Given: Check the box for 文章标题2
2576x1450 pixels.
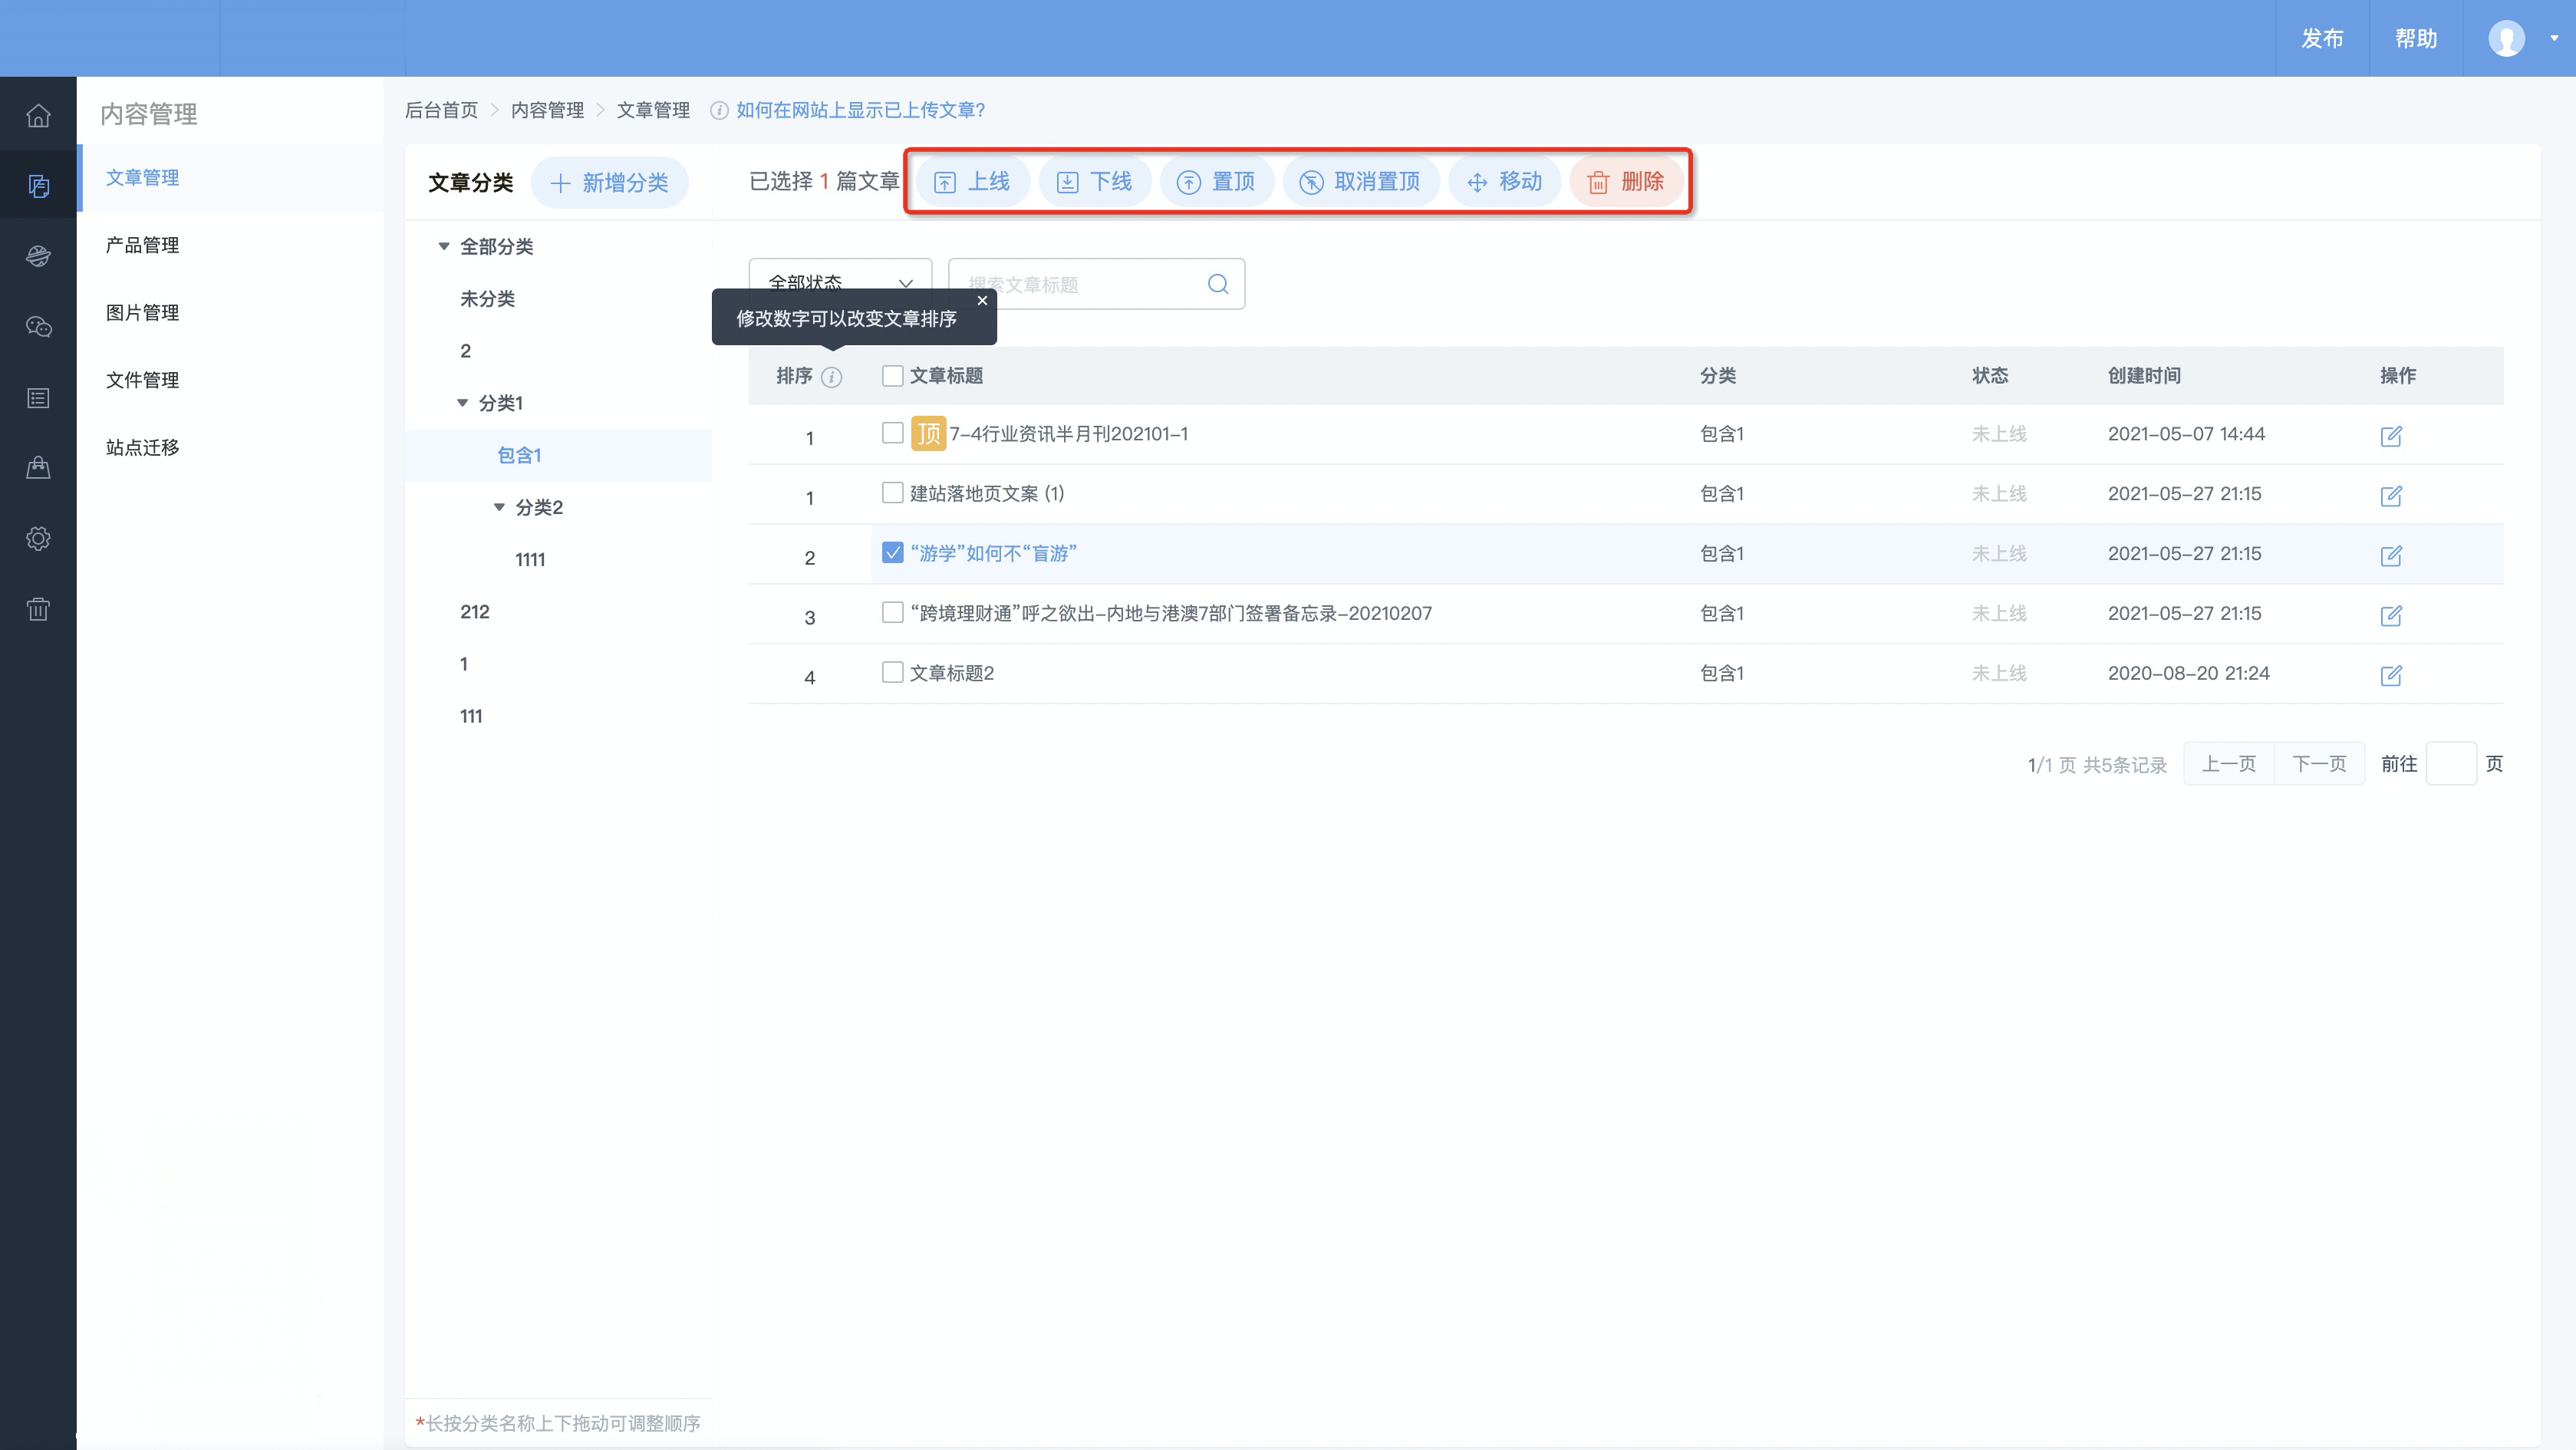Looking at the screenshot, I should tap(892, 672).
